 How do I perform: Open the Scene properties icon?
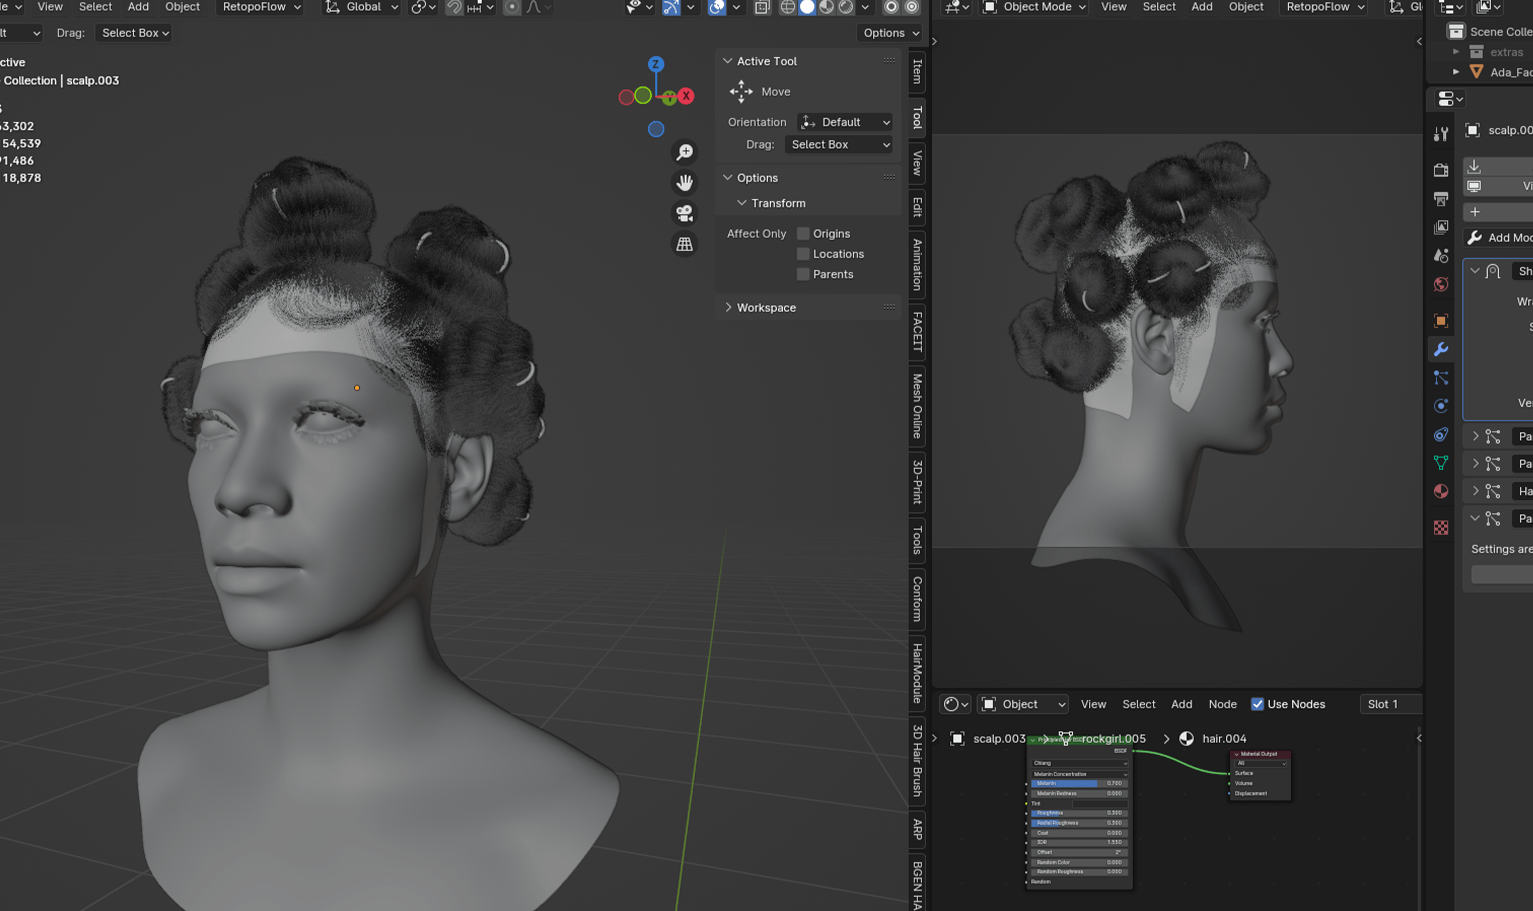tap(1441, 256)
